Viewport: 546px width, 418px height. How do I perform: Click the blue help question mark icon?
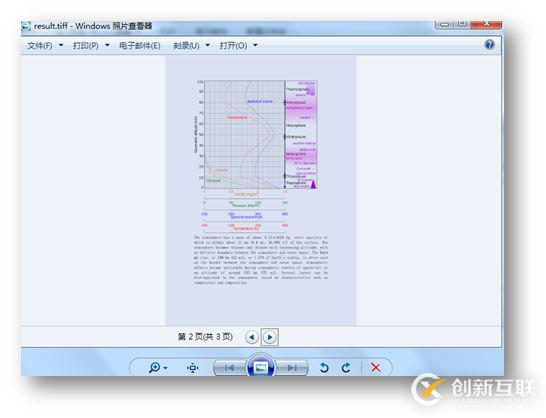coord(489,45)
